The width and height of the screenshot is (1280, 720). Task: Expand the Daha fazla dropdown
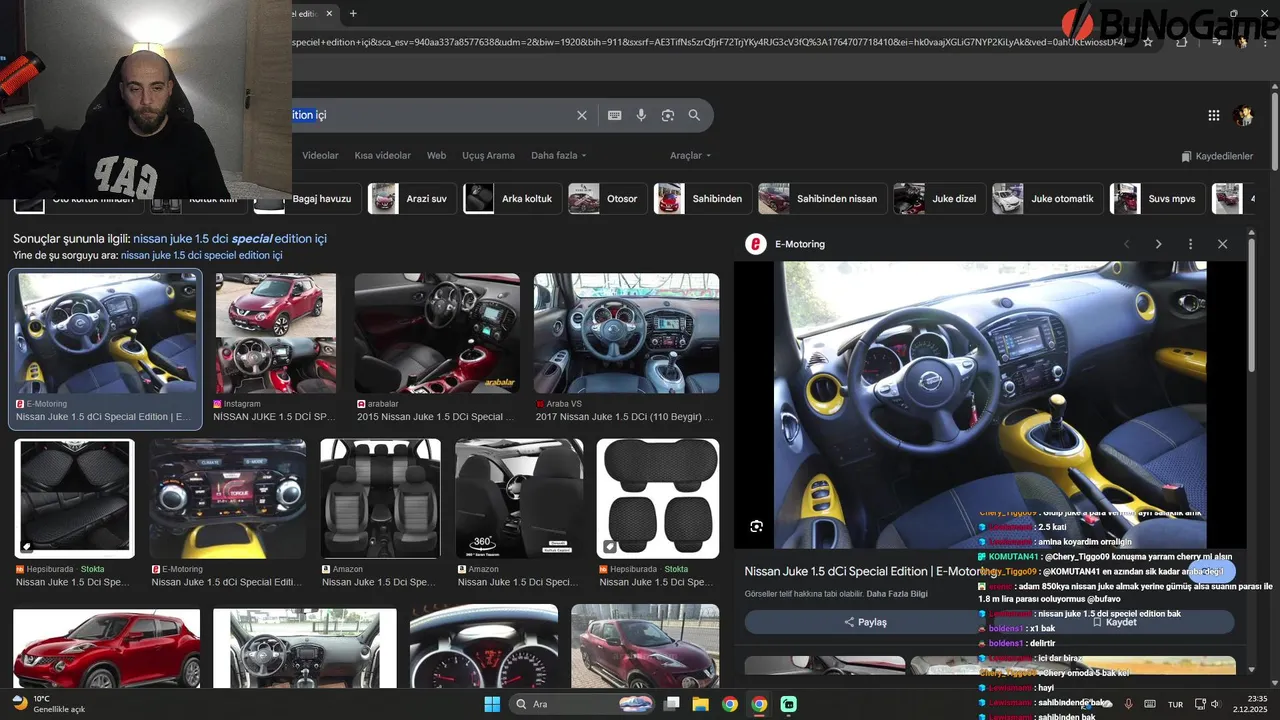tap(559, 156)
